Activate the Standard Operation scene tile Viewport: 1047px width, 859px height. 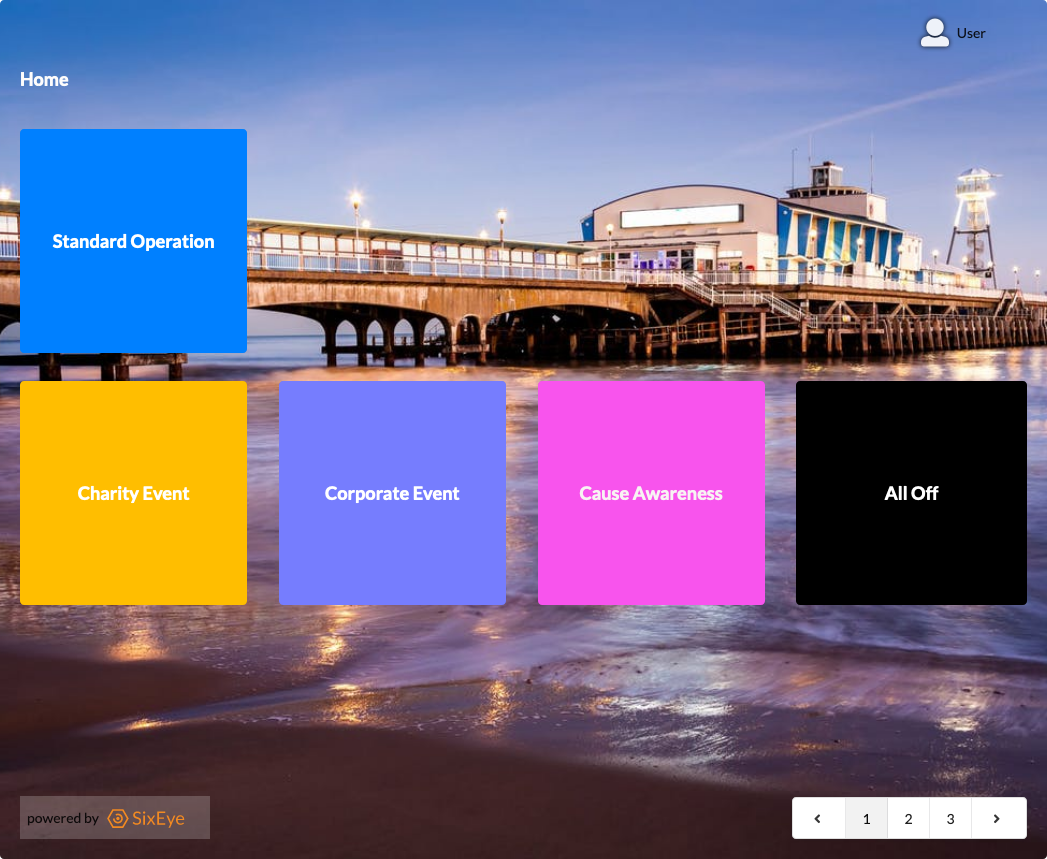click(133, 241)
